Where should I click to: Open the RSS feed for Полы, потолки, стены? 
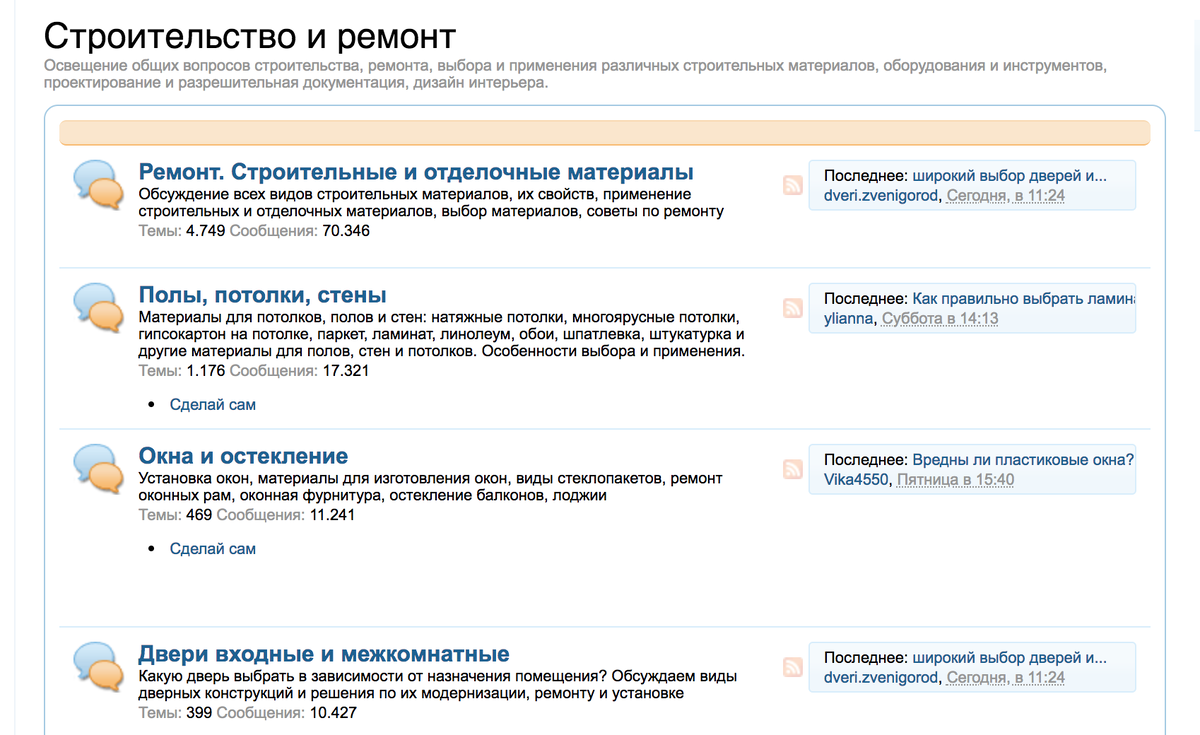pos(793,309)
